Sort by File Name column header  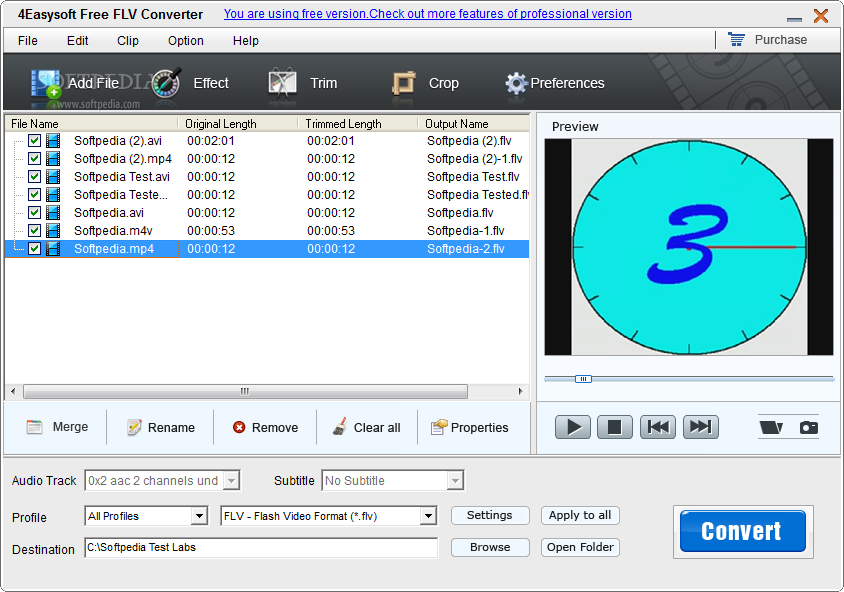coord(92,124)
